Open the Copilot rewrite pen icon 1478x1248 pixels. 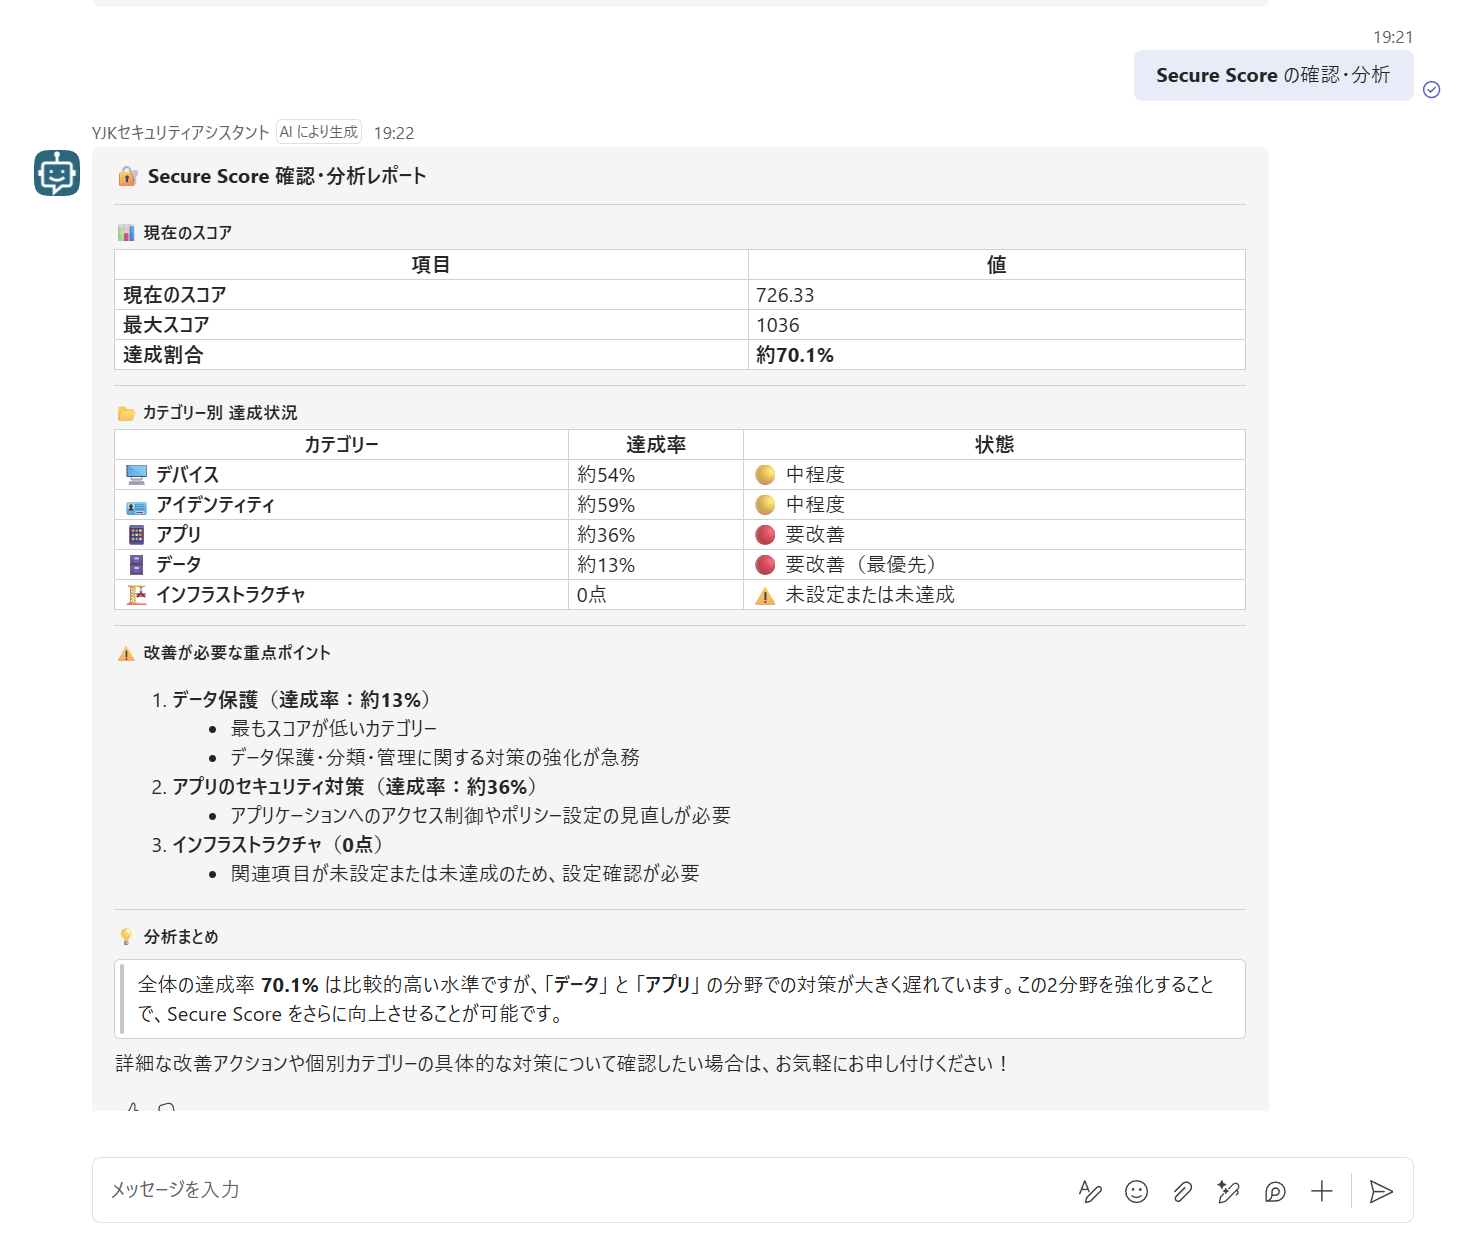pos(1228,1191)
